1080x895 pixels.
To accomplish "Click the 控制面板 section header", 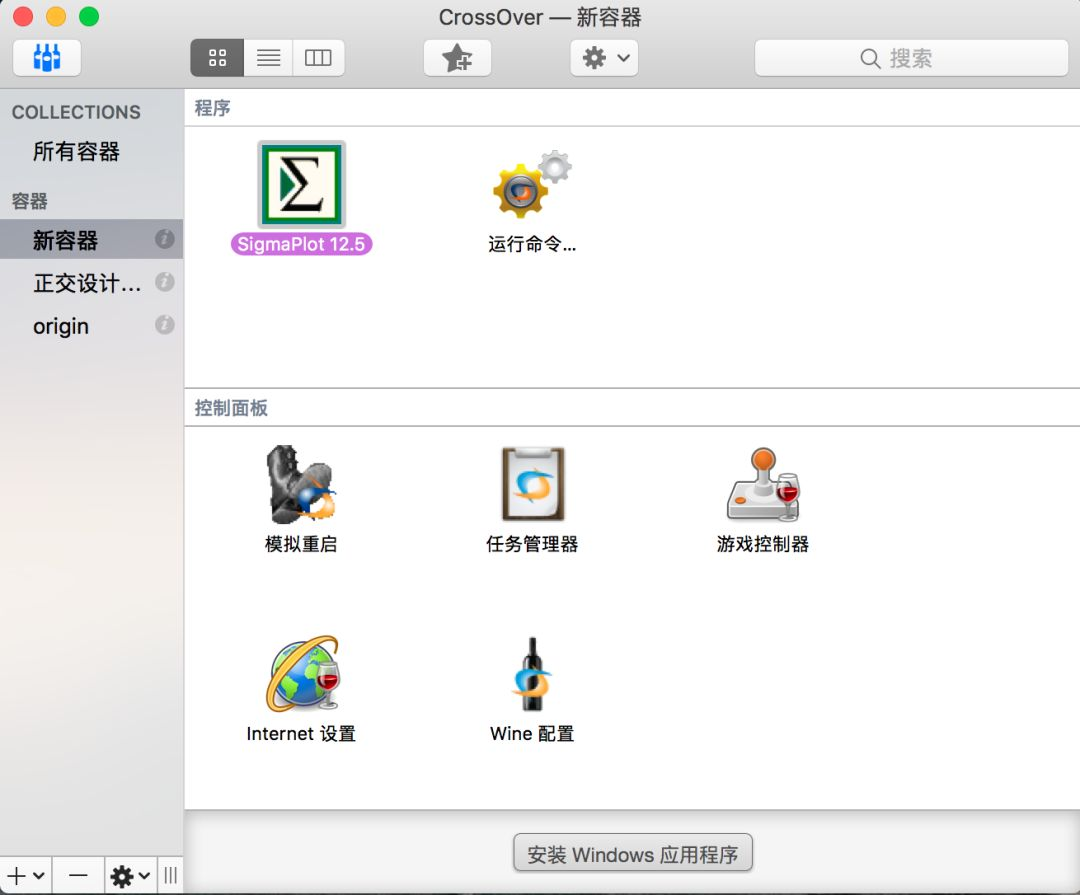I will 231,408.
